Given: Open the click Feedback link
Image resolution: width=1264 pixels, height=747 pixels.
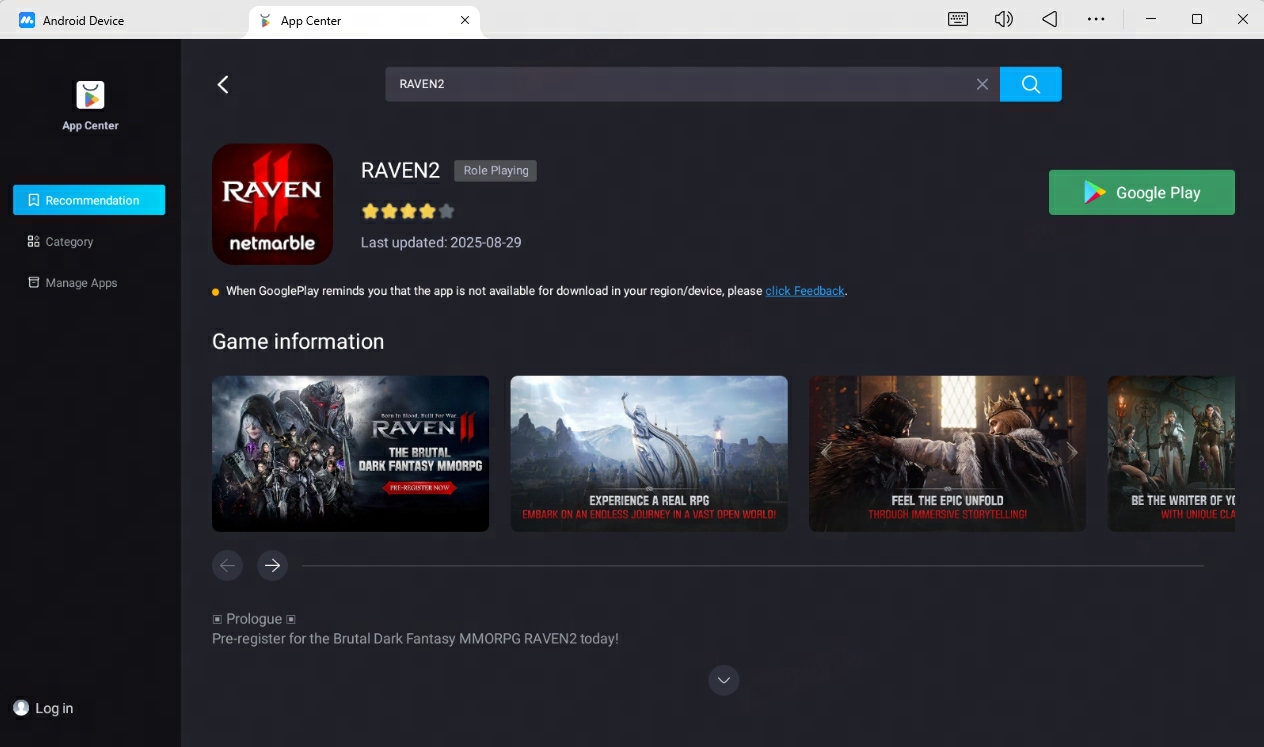Looking at the screenshot, I should tap(804, 290).
